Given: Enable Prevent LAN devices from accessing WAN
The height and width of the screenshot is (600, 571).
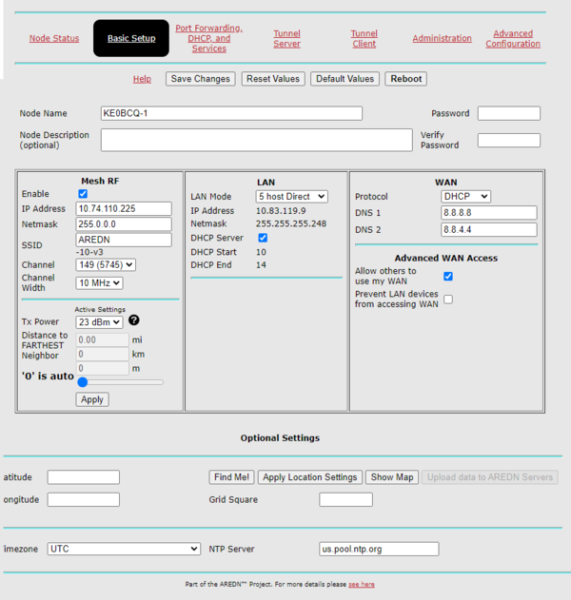Looking at the screenshot, I should click(448, 299).
